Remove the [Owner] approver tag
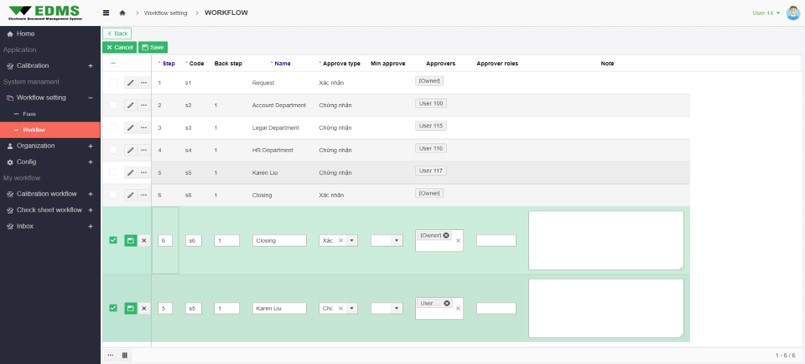805x364 pixels. click(x=446, y=235)
